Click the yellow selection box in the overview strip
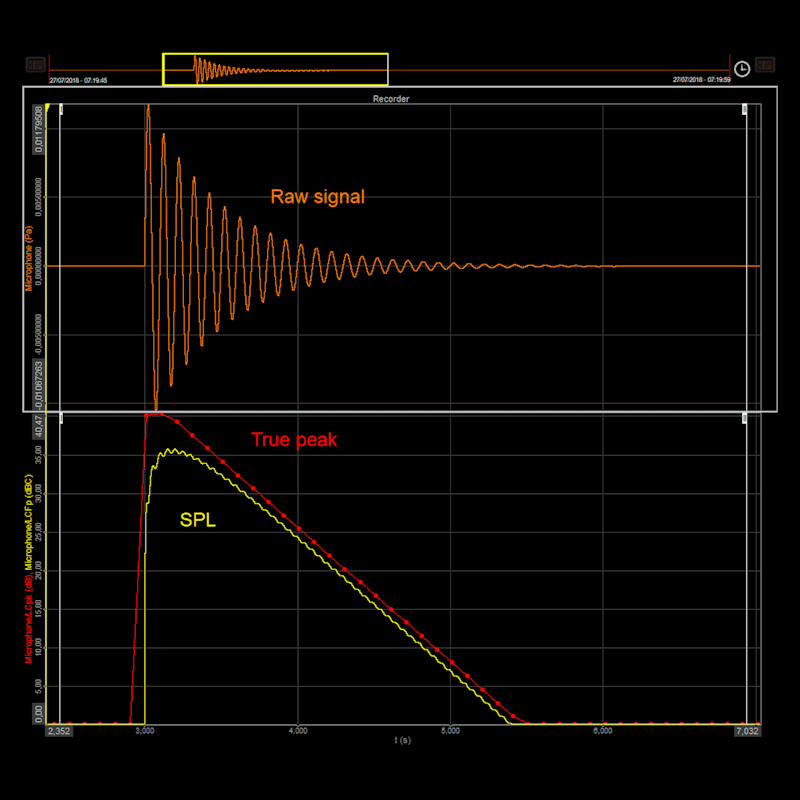This screenshot has width=800, height=800. (276, 69)
